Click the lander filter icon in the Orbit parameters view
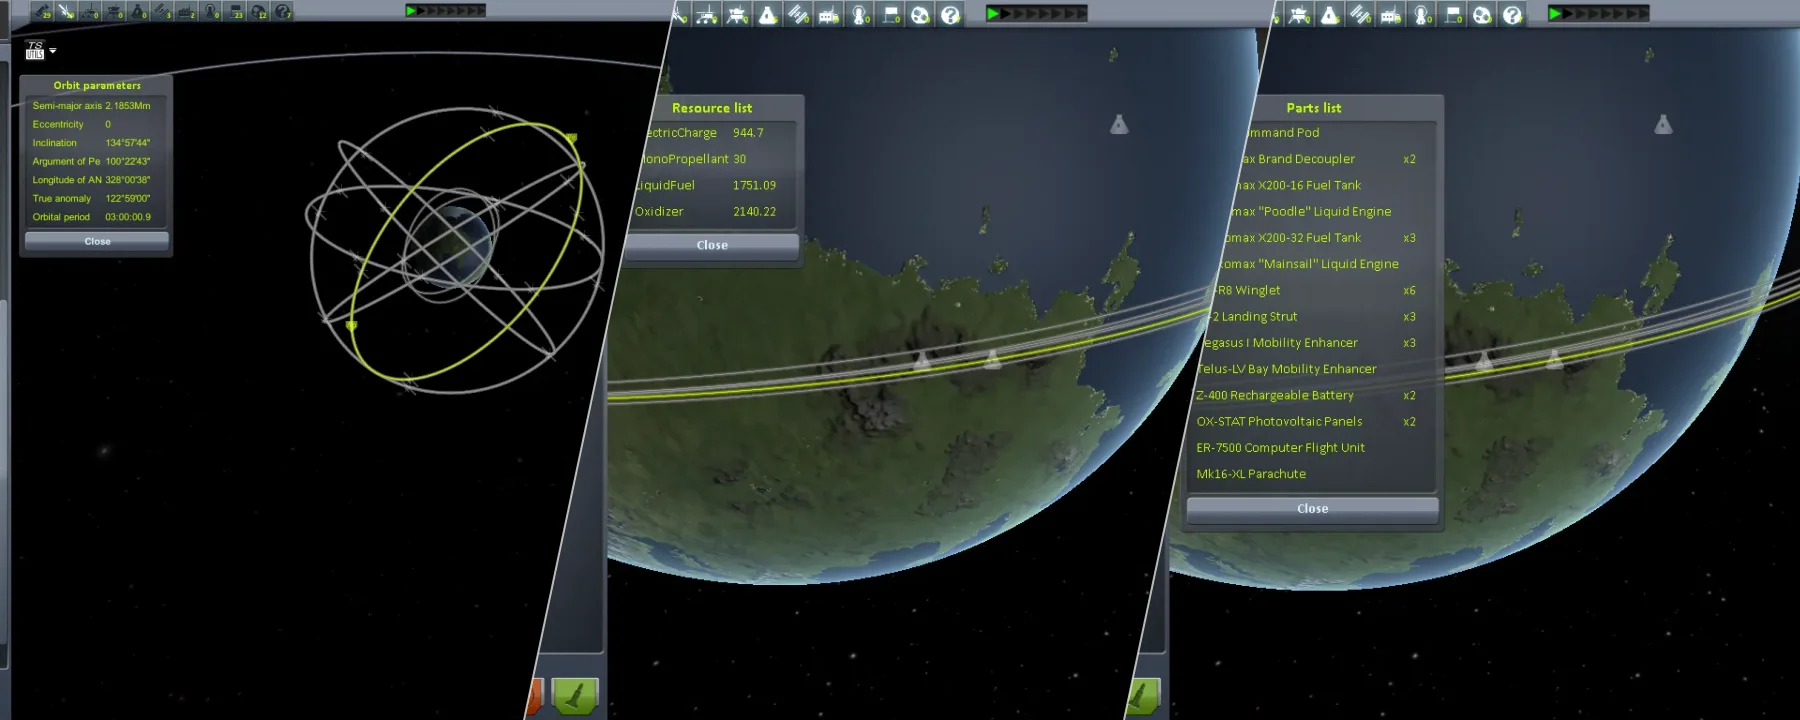Screen dimensions: 1800x720 click(115, 12)
